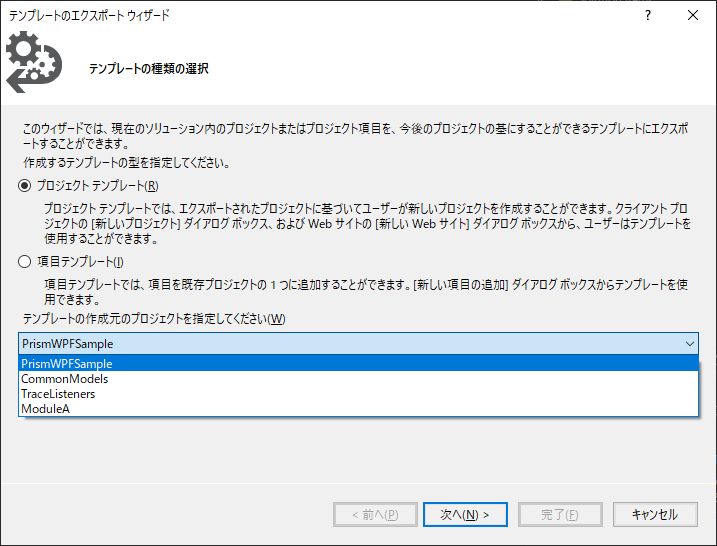The height and width of the screenshot is (546, 717).
Task: Collapse the project combo box arrow
Action: 690,343
